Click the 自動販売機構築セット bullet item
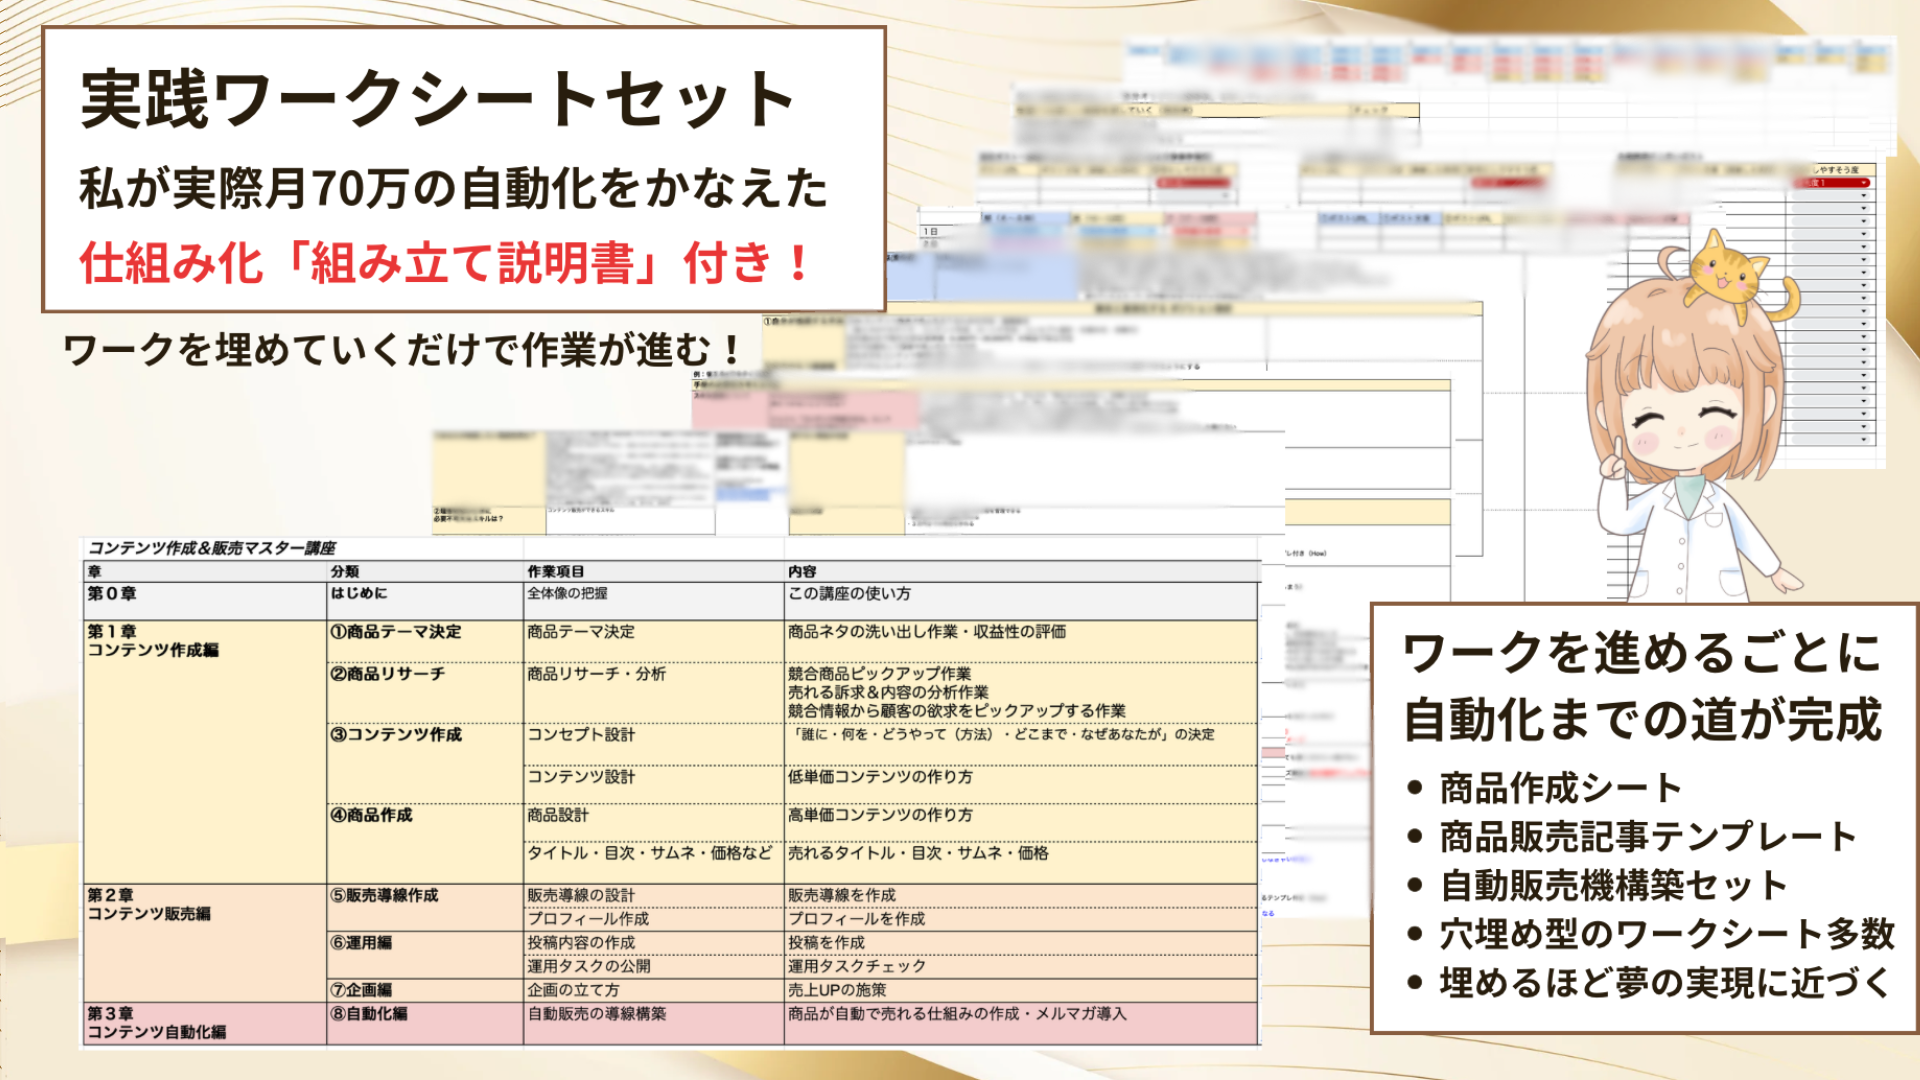The width and height of the screenshot is (1920, 1080). 1613,885
